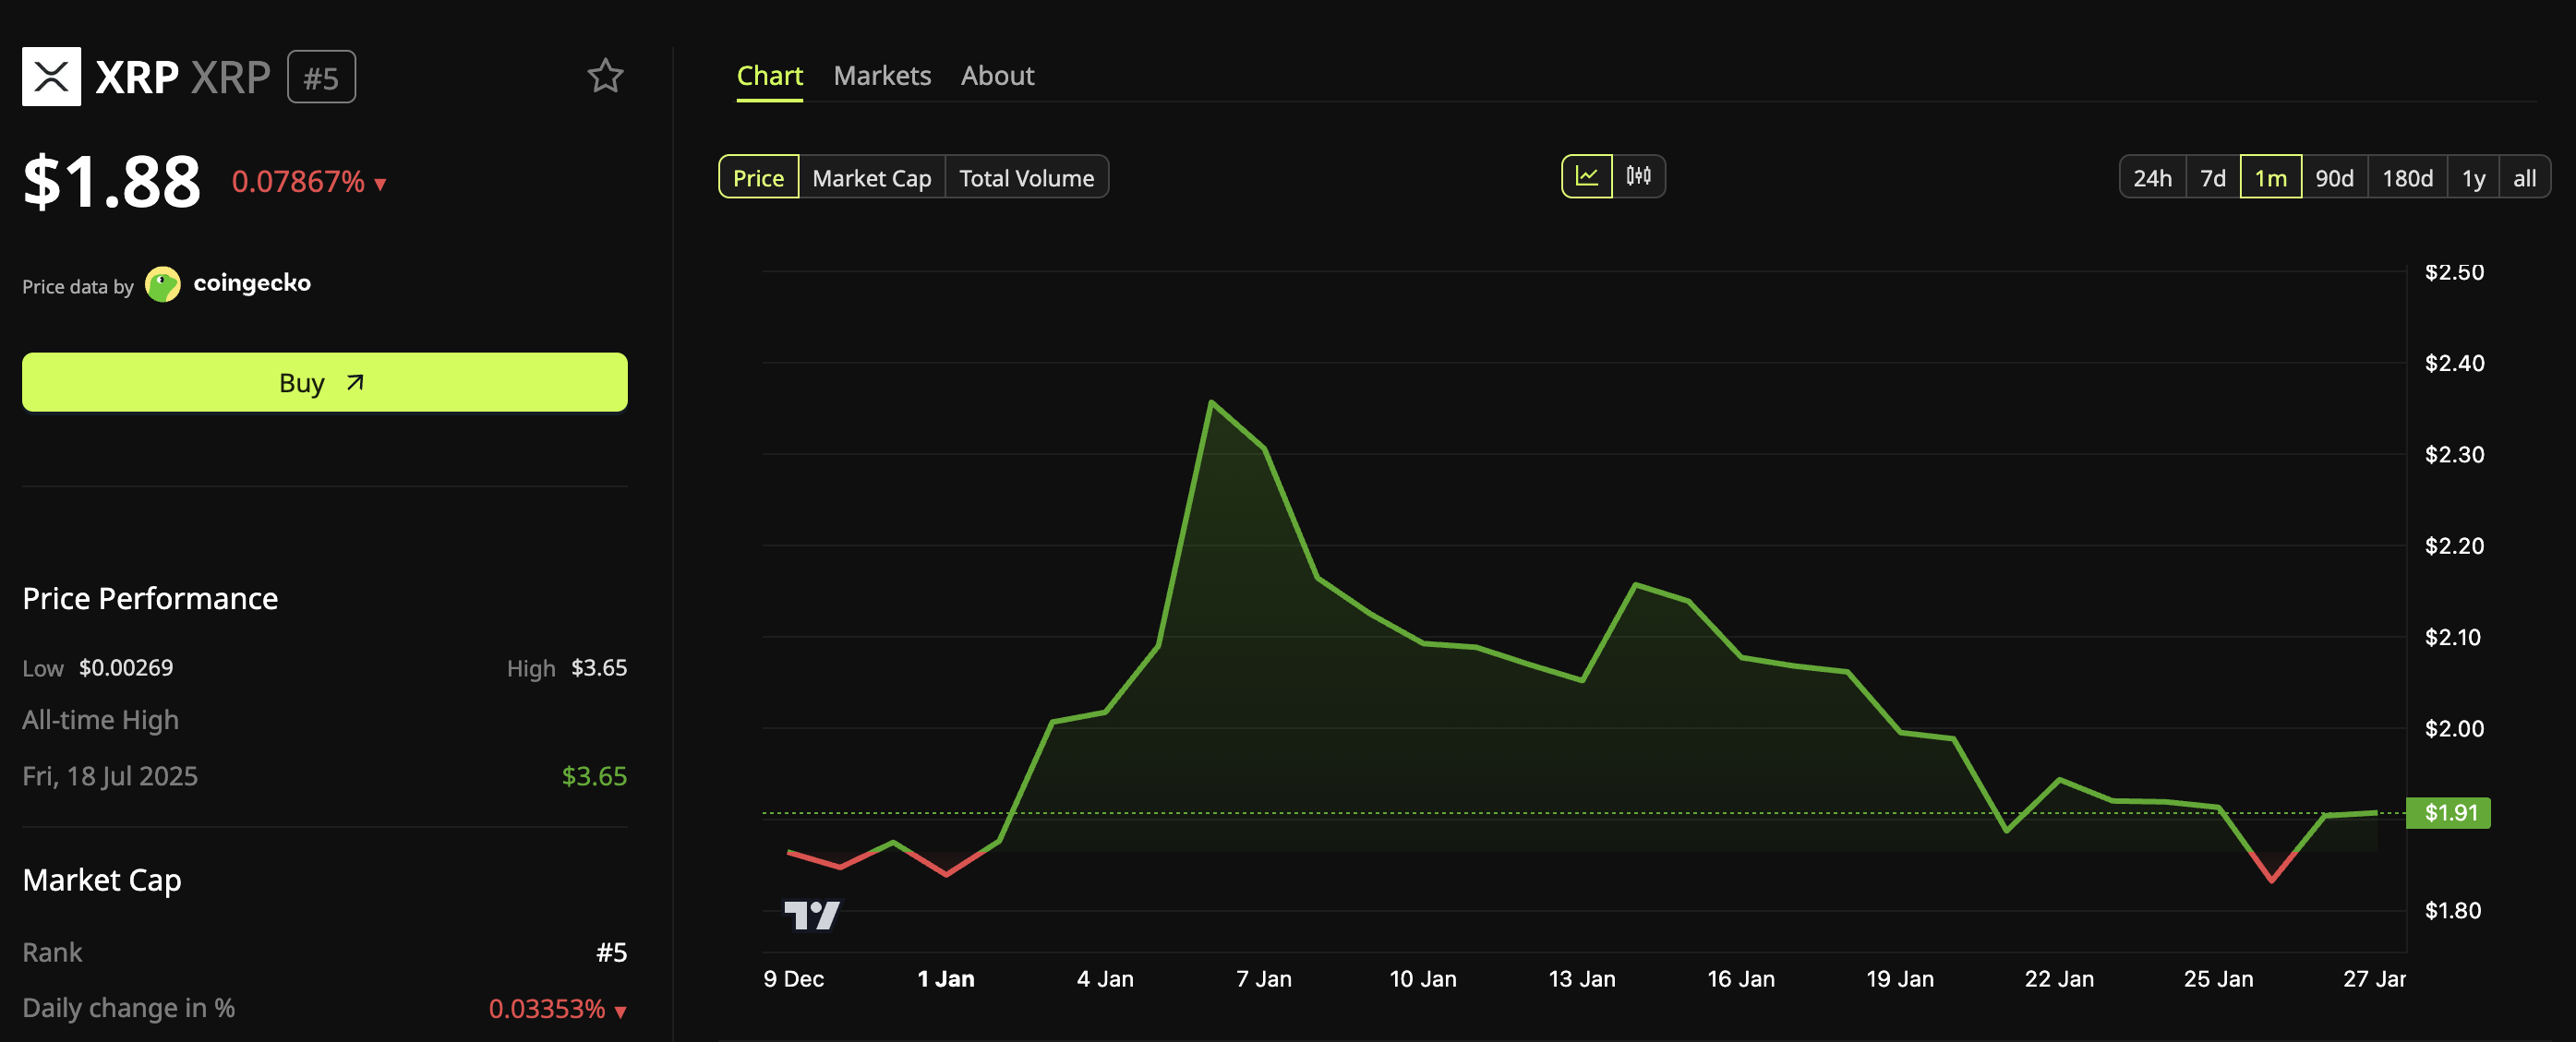Click the XRP logo icon
The image size is (2576, 1042).
coord(51,76)
